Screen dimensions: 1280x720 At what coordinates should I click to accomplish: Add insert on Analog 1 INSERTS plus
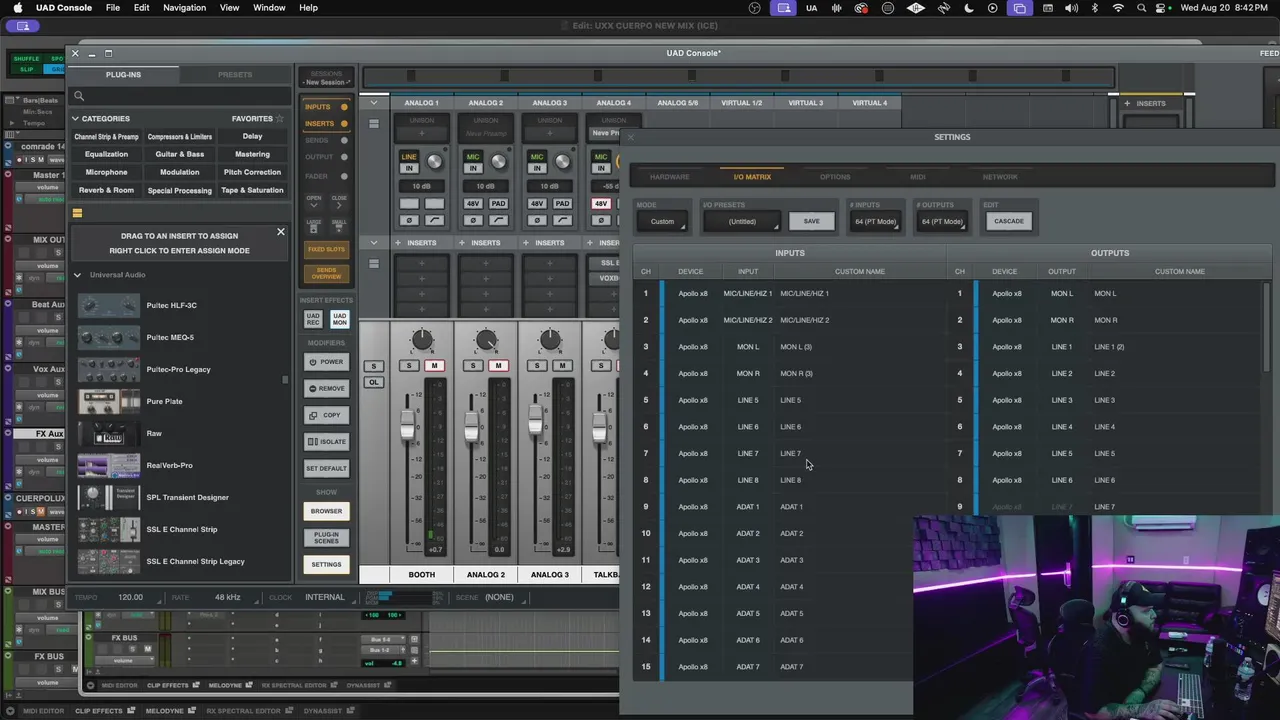397,243
